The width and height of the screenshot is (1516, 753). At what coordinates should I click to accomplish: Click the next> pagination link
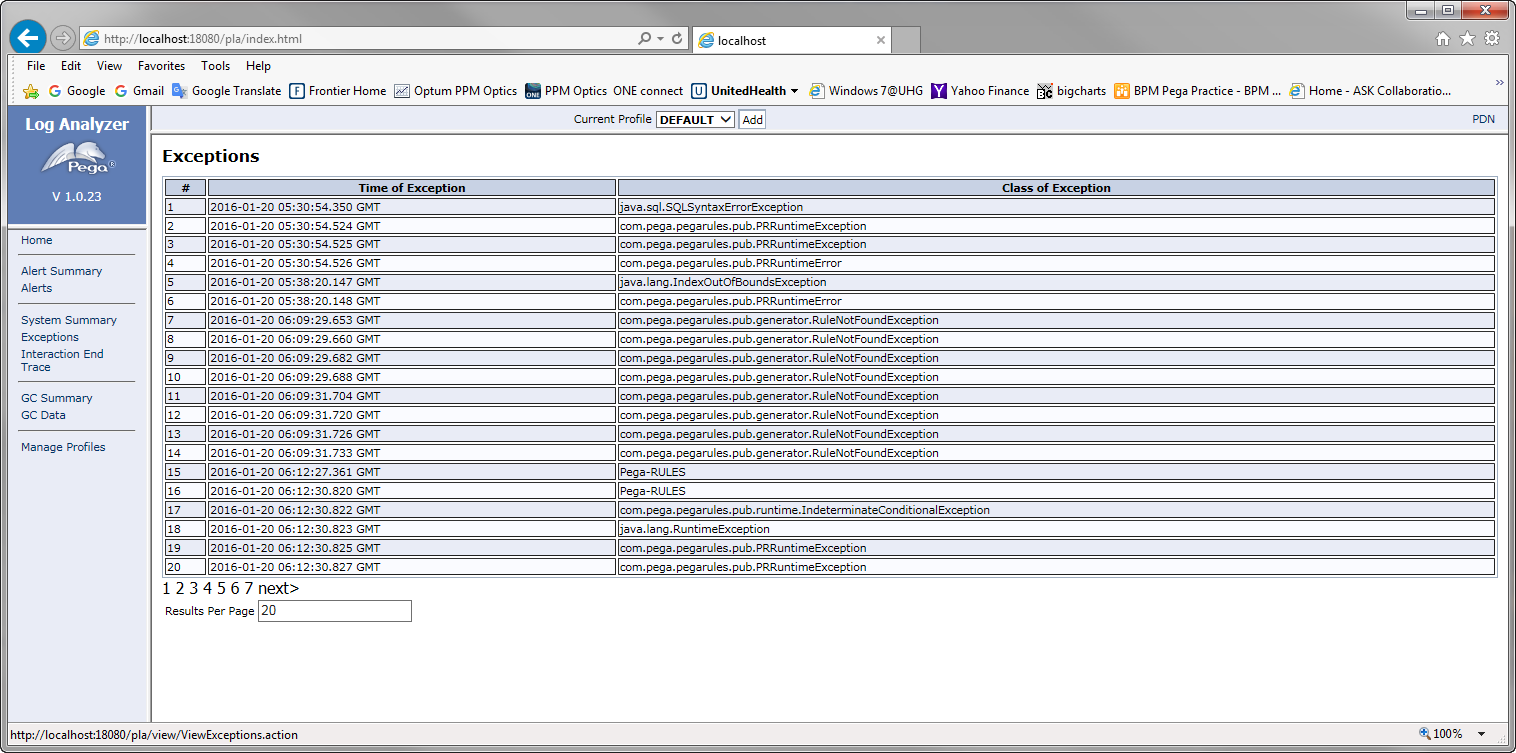coord(278,588)
